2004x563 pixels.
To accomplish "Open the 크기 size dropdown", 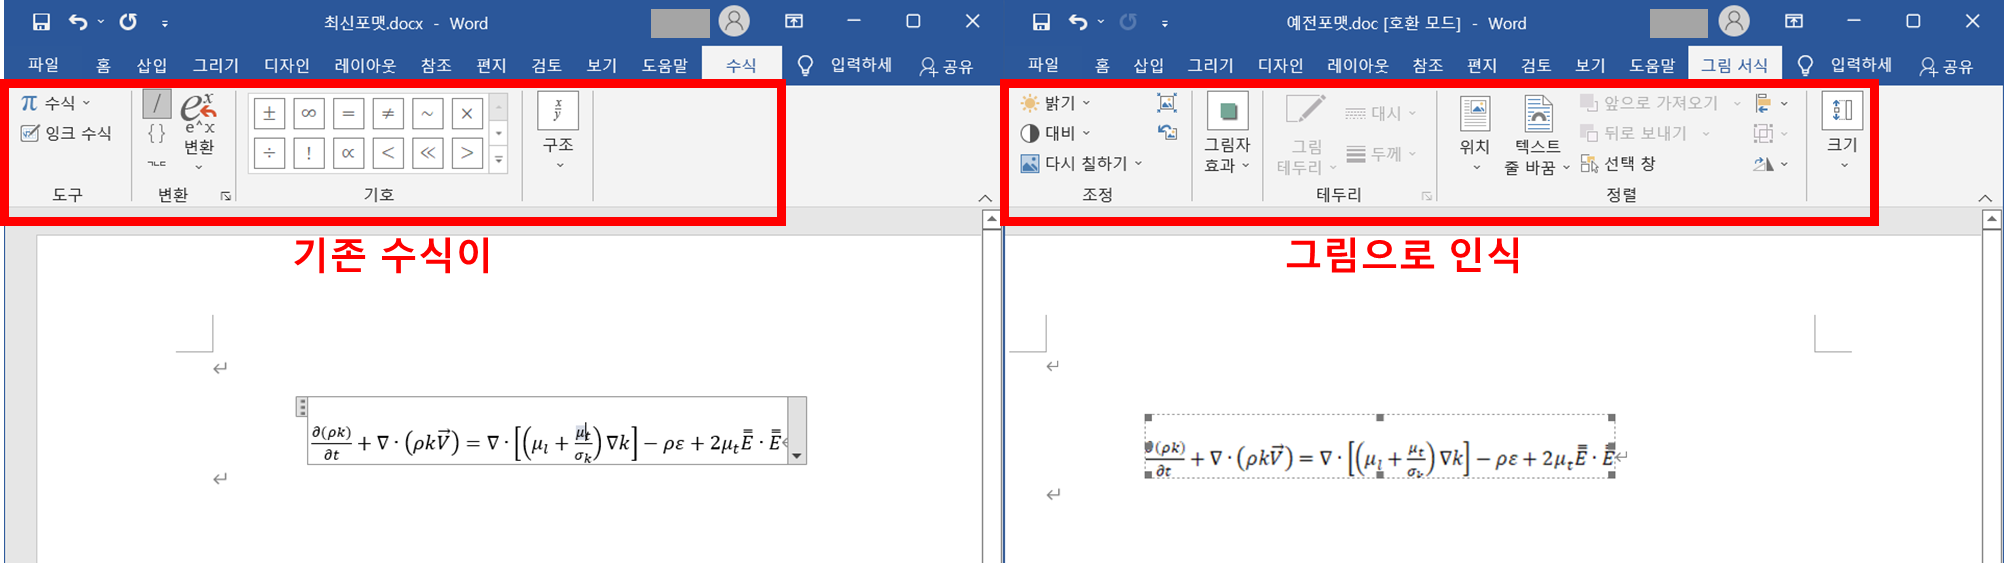I will point(1842,132).
